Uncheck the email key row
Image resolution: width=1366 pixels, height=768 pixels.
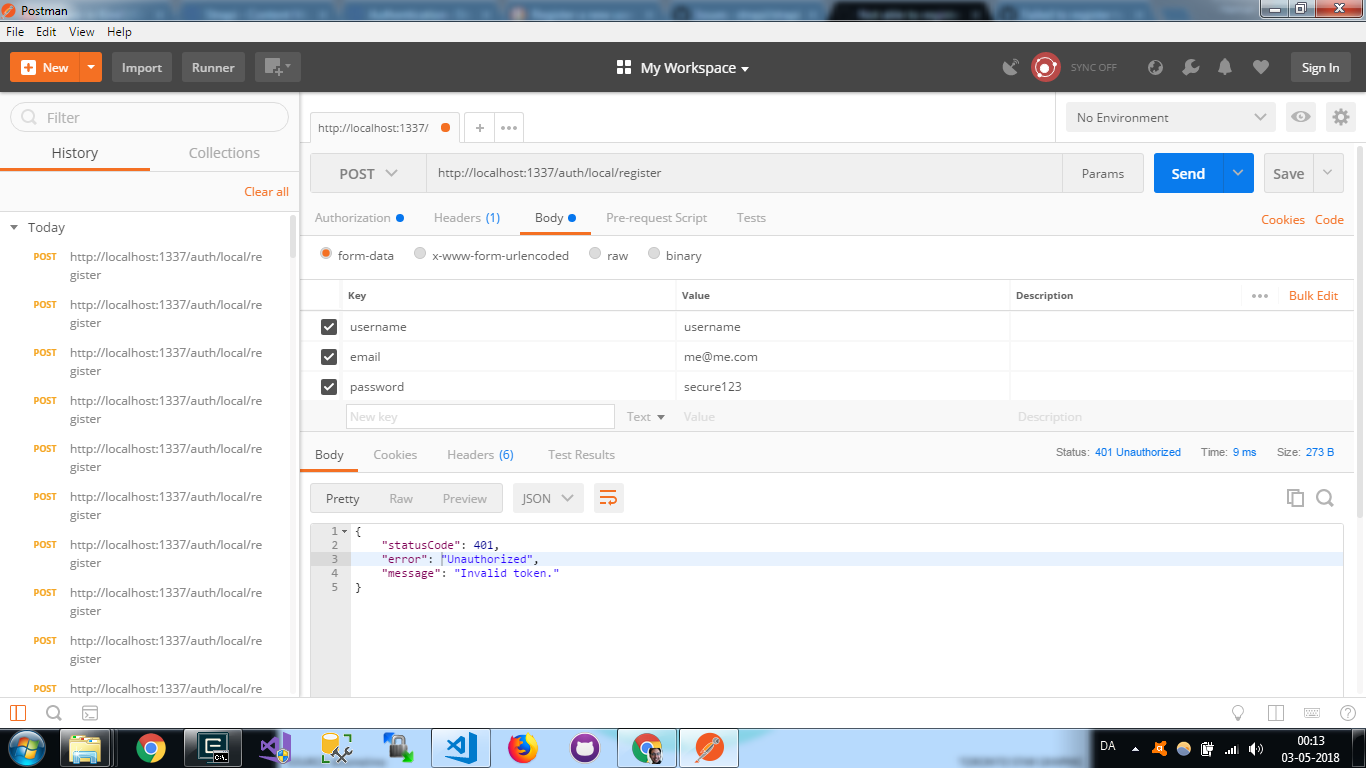coord(328,357)
